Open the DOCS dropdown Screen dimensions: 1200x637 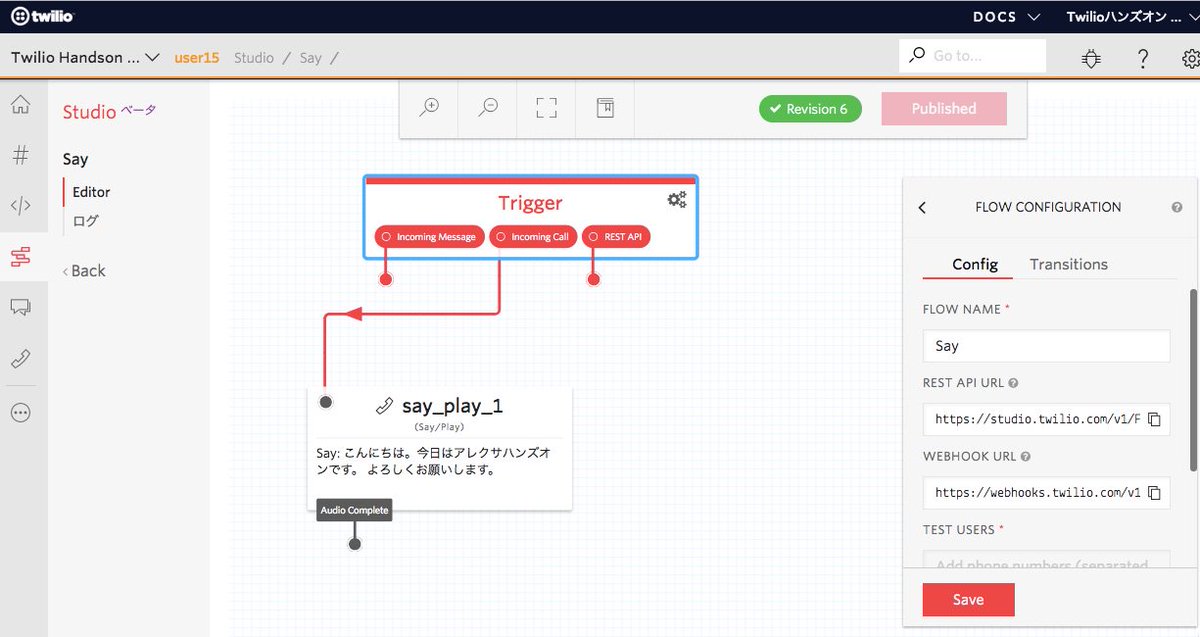coord(1007,17)
